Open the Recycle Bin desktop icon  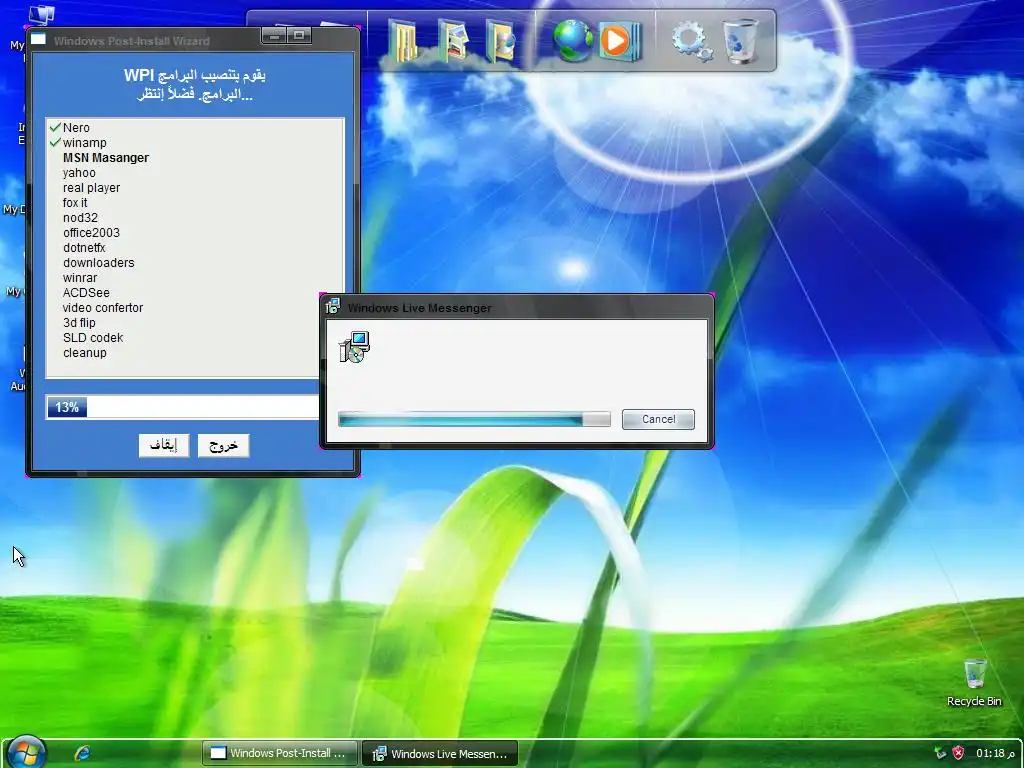[x=974, y=683]
